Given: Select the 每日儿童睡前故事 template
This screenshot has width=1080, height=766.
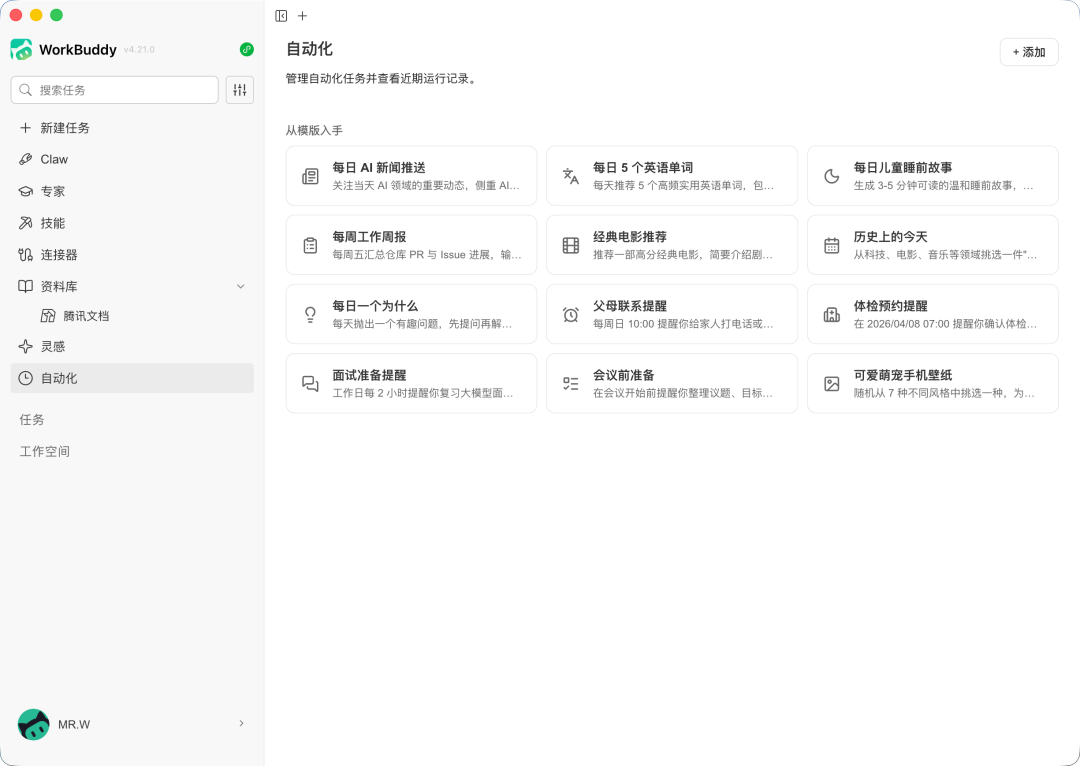Looking at the screenshot, I should [933, 176].
